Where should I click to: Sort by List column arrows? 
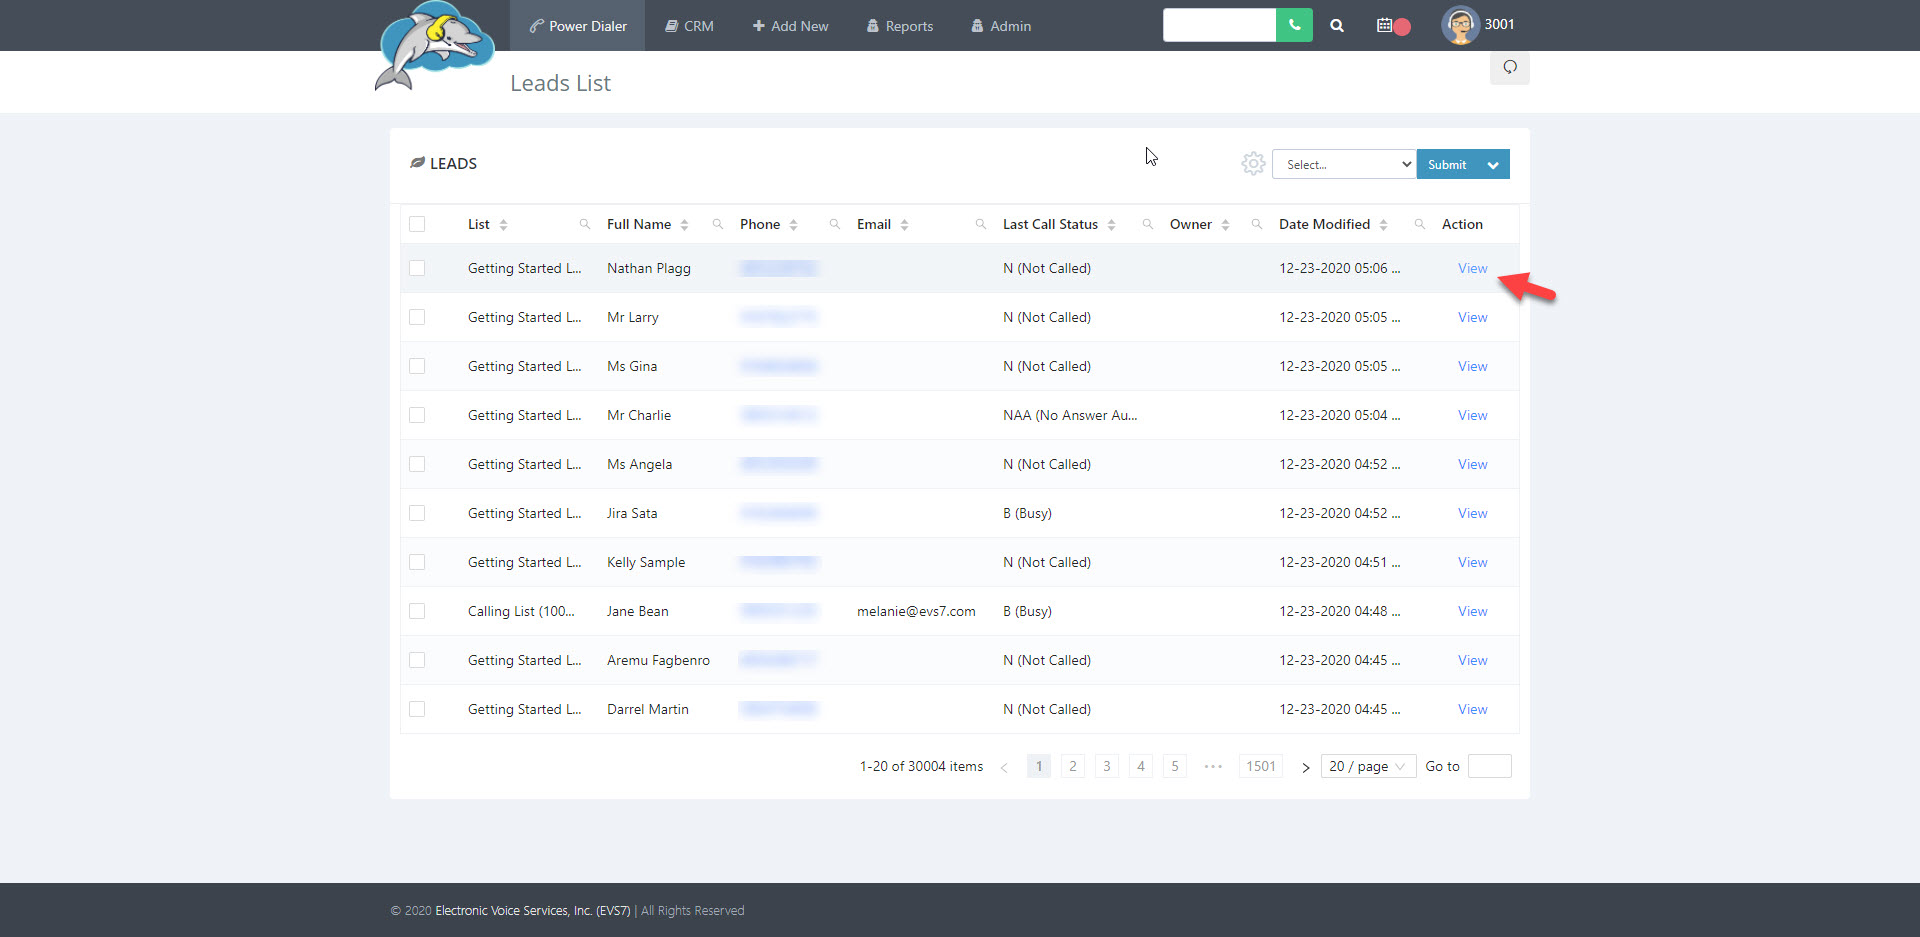pos(503,225)
